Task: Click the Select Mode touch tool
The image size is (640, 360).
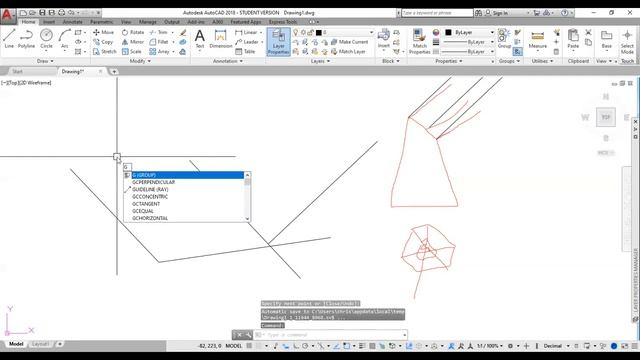Action: pyautogui.click(x=627, y=42)
